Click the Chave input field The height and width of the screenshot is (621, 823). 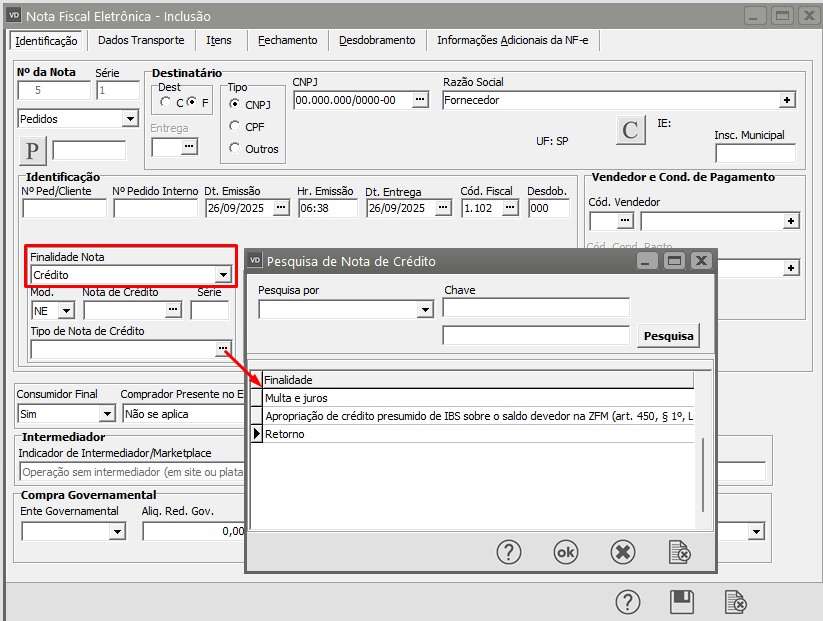click(x=536, y=308)
